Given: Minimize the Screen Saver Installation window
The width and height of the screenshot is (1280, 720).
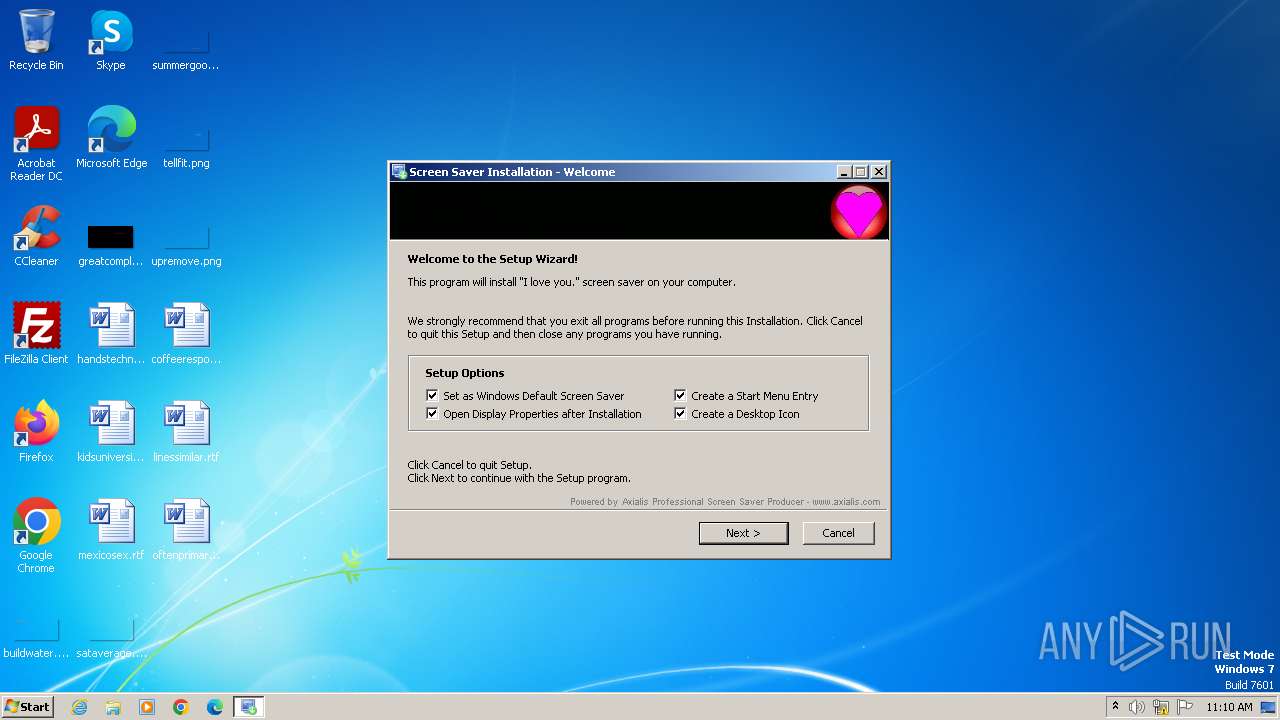Looking at the screenshot, I should 844,172.
